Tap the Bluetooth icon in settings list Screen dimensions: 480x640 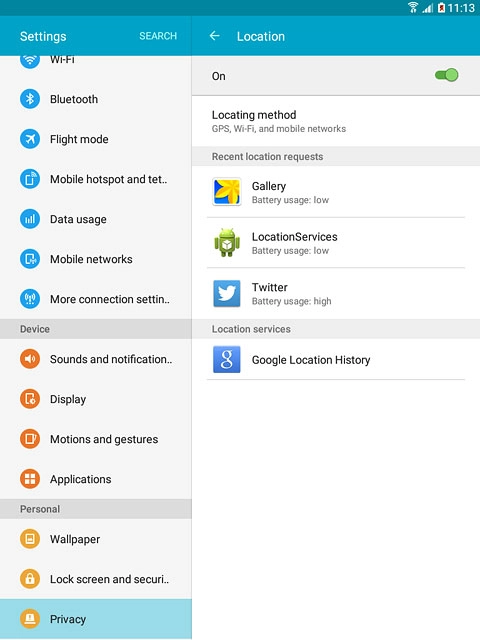pos(30,99)
